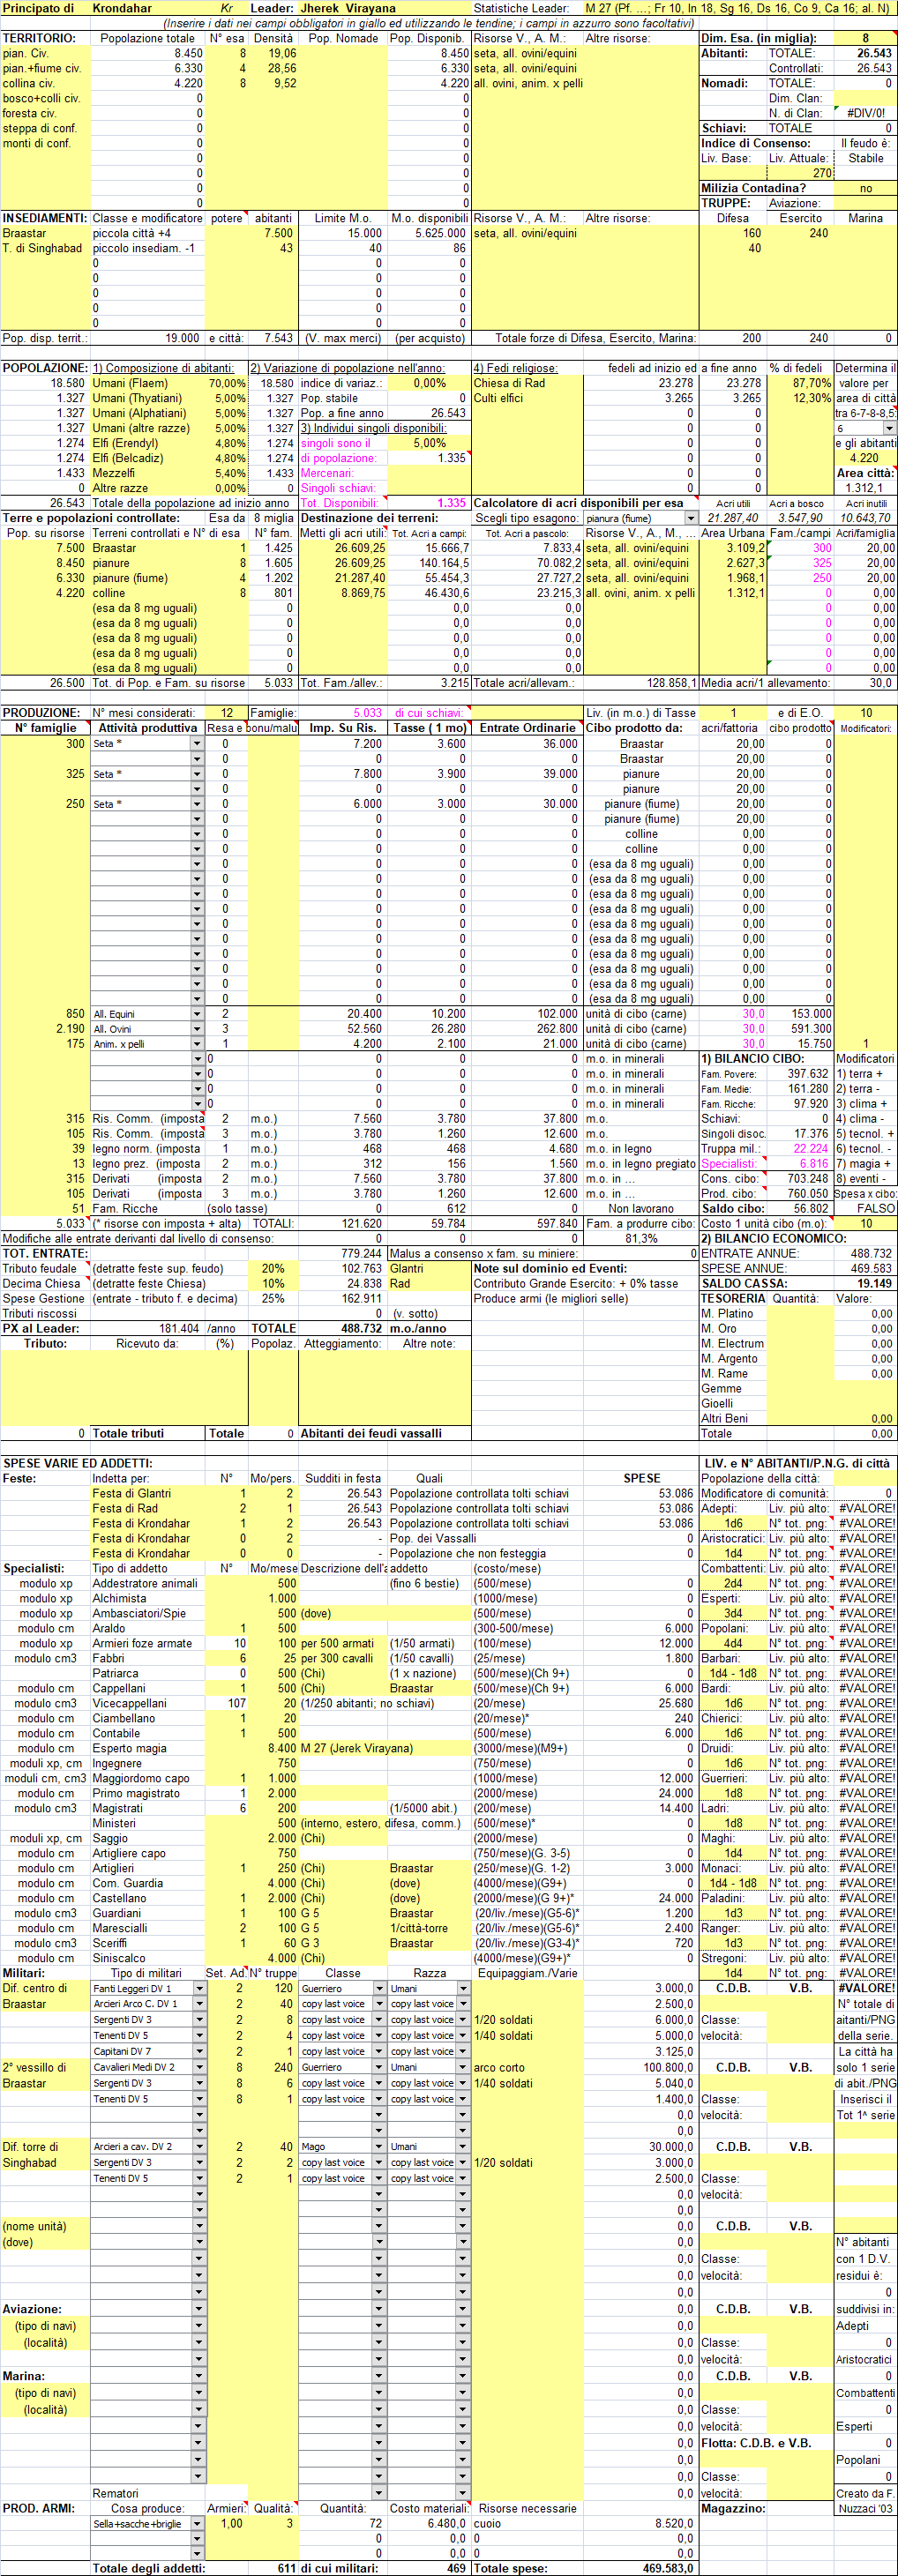This screenshot has width=898, height=2576.
Task: Select the 'Dim. Esa. (in miglia)' value 8
Action: tap(865, 38)
